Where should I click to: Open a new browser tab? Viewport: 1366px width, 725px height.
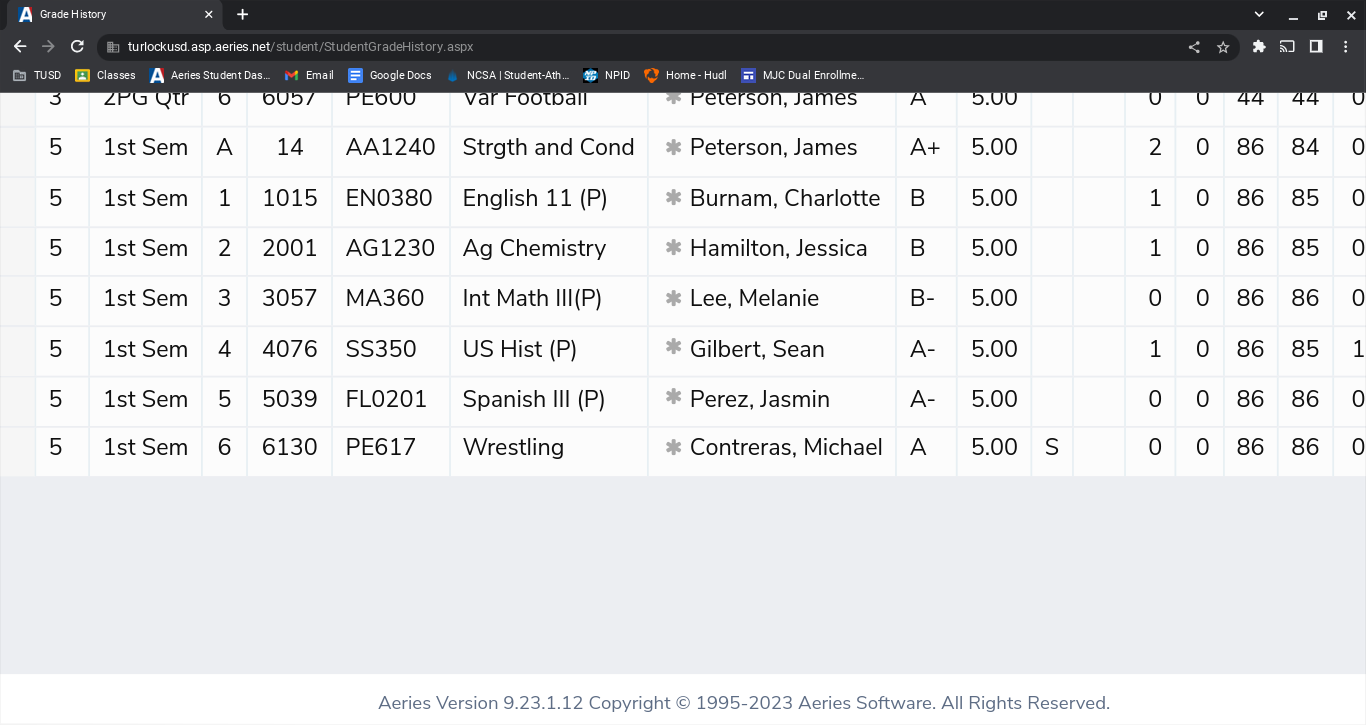tap(242, 14)
